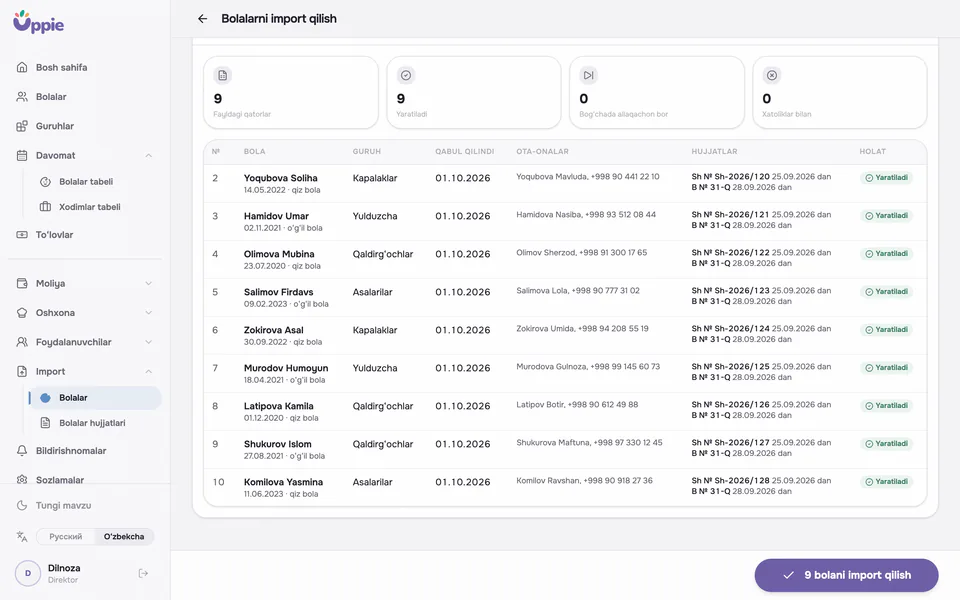Click the skip icon in Bog'chada allaqachon bor card

click(588, 75)
